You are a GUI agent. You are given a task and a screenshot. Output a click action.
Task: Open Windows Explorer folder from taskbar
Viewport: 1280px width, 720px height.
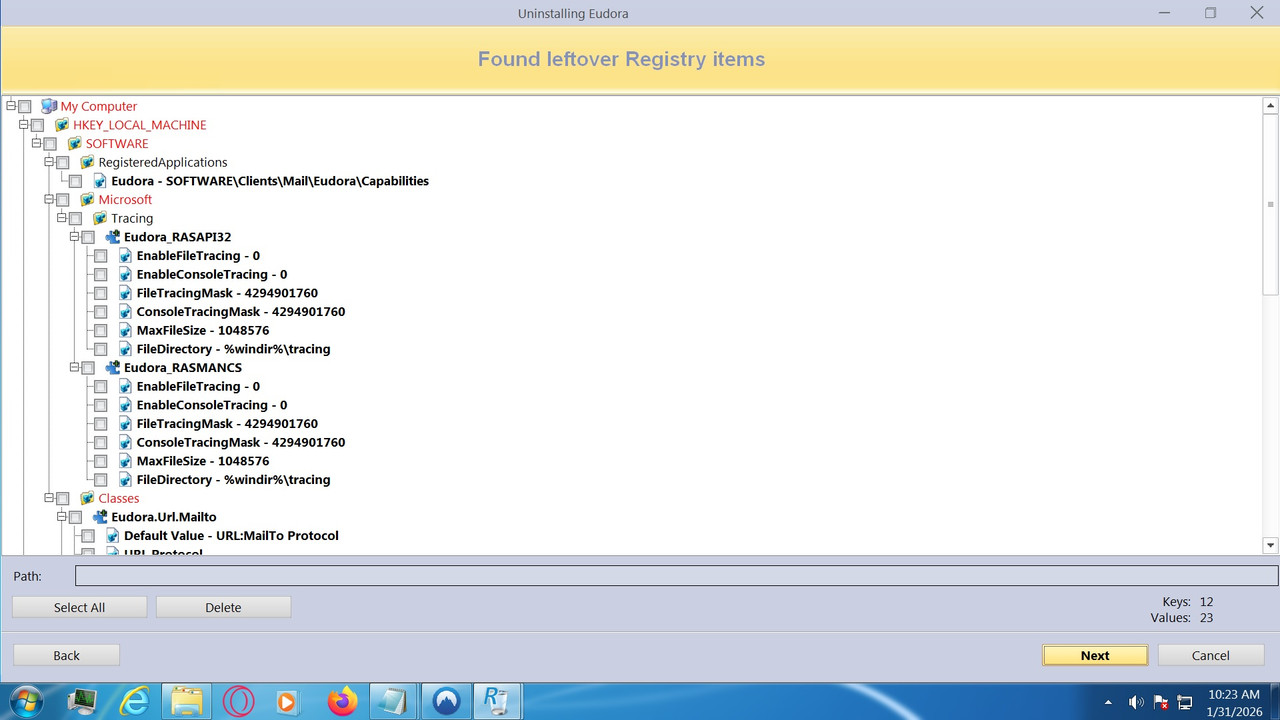click(x=186, y=701)
